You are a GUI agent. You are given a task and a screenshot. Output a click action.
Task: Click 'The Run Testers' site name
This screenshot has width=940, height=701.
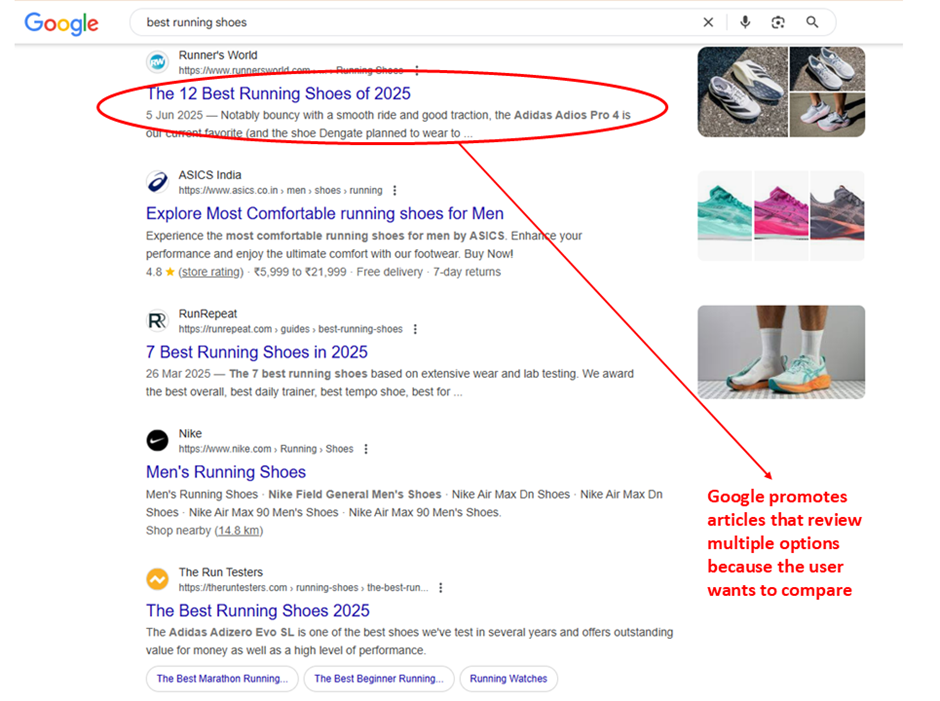221,572
